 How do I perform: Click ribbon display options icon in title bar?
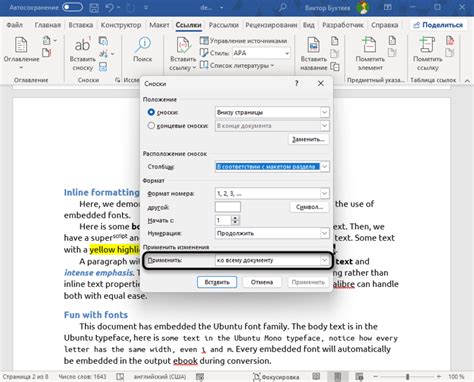388,7
